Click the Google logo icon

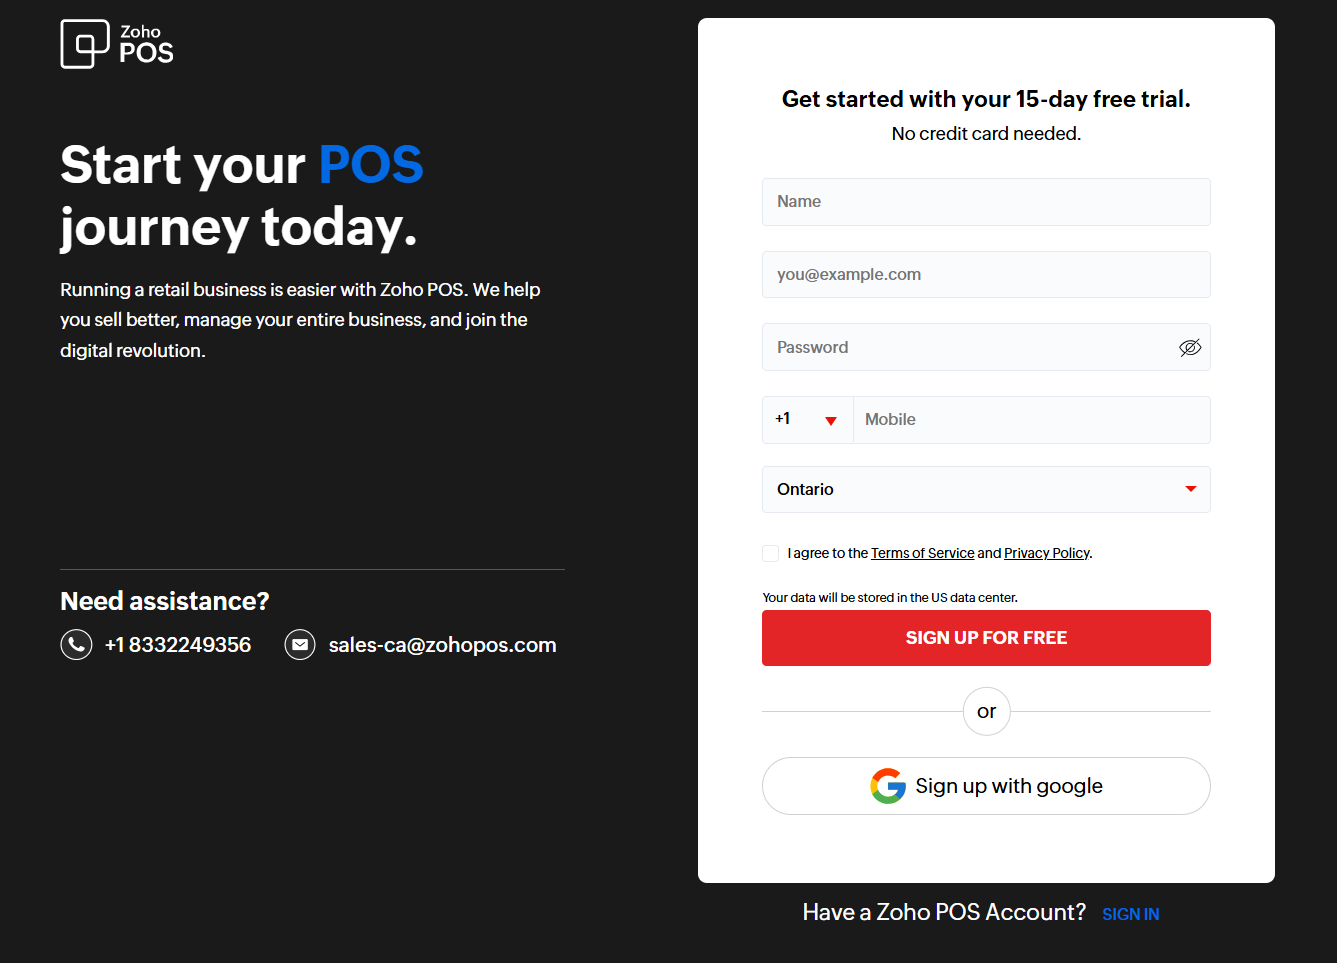[x=888, y=786]
